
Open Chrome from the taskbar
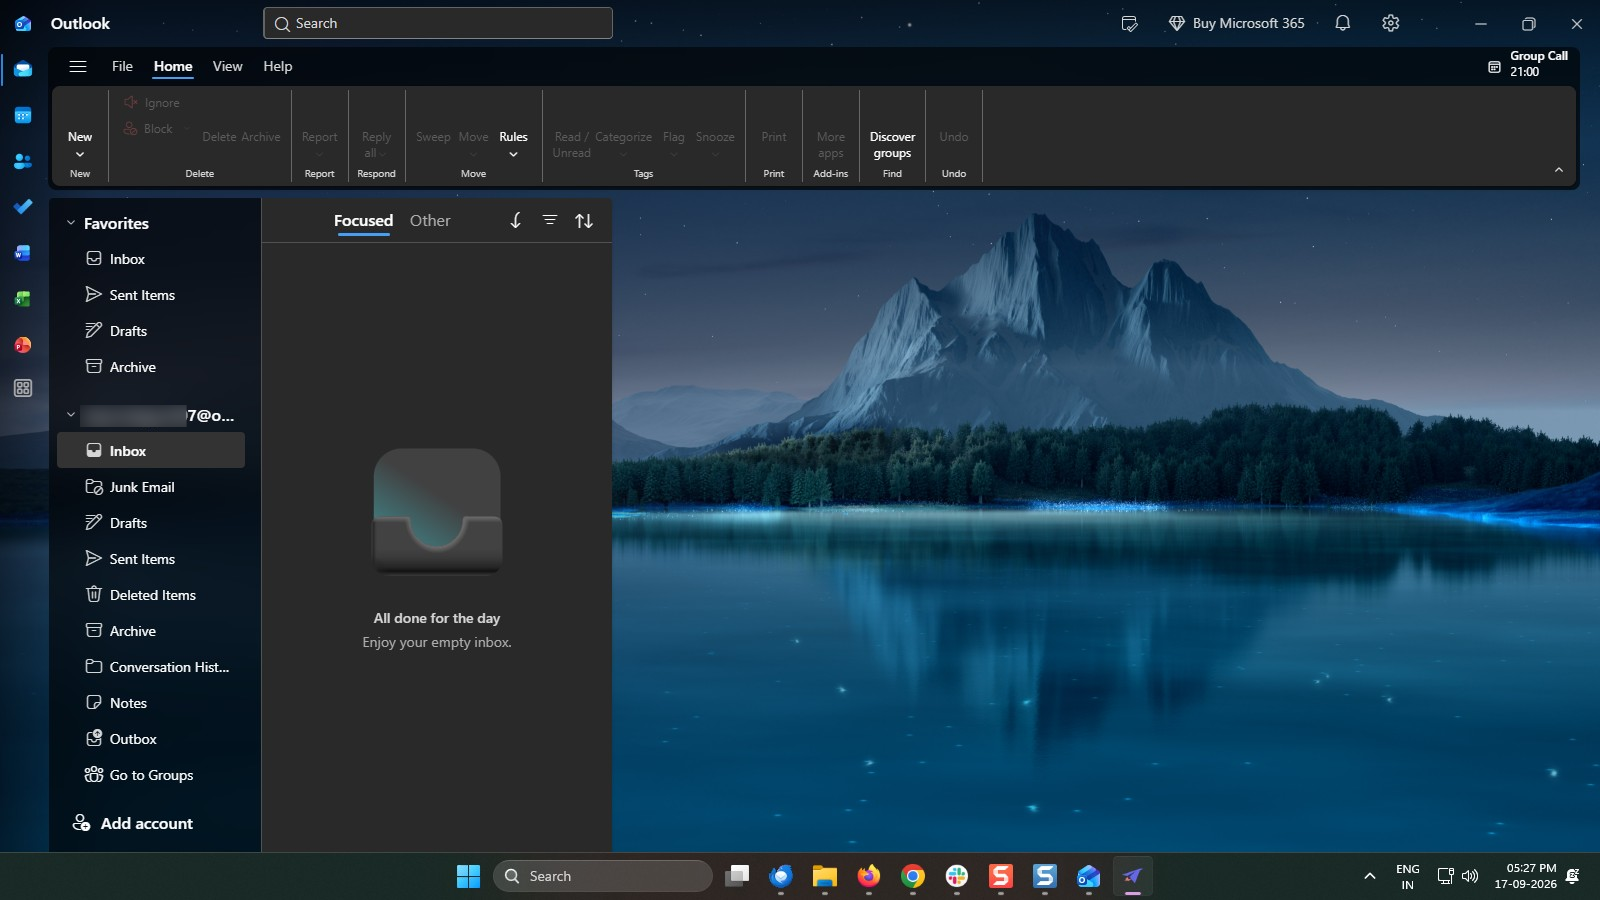[912, 876]
